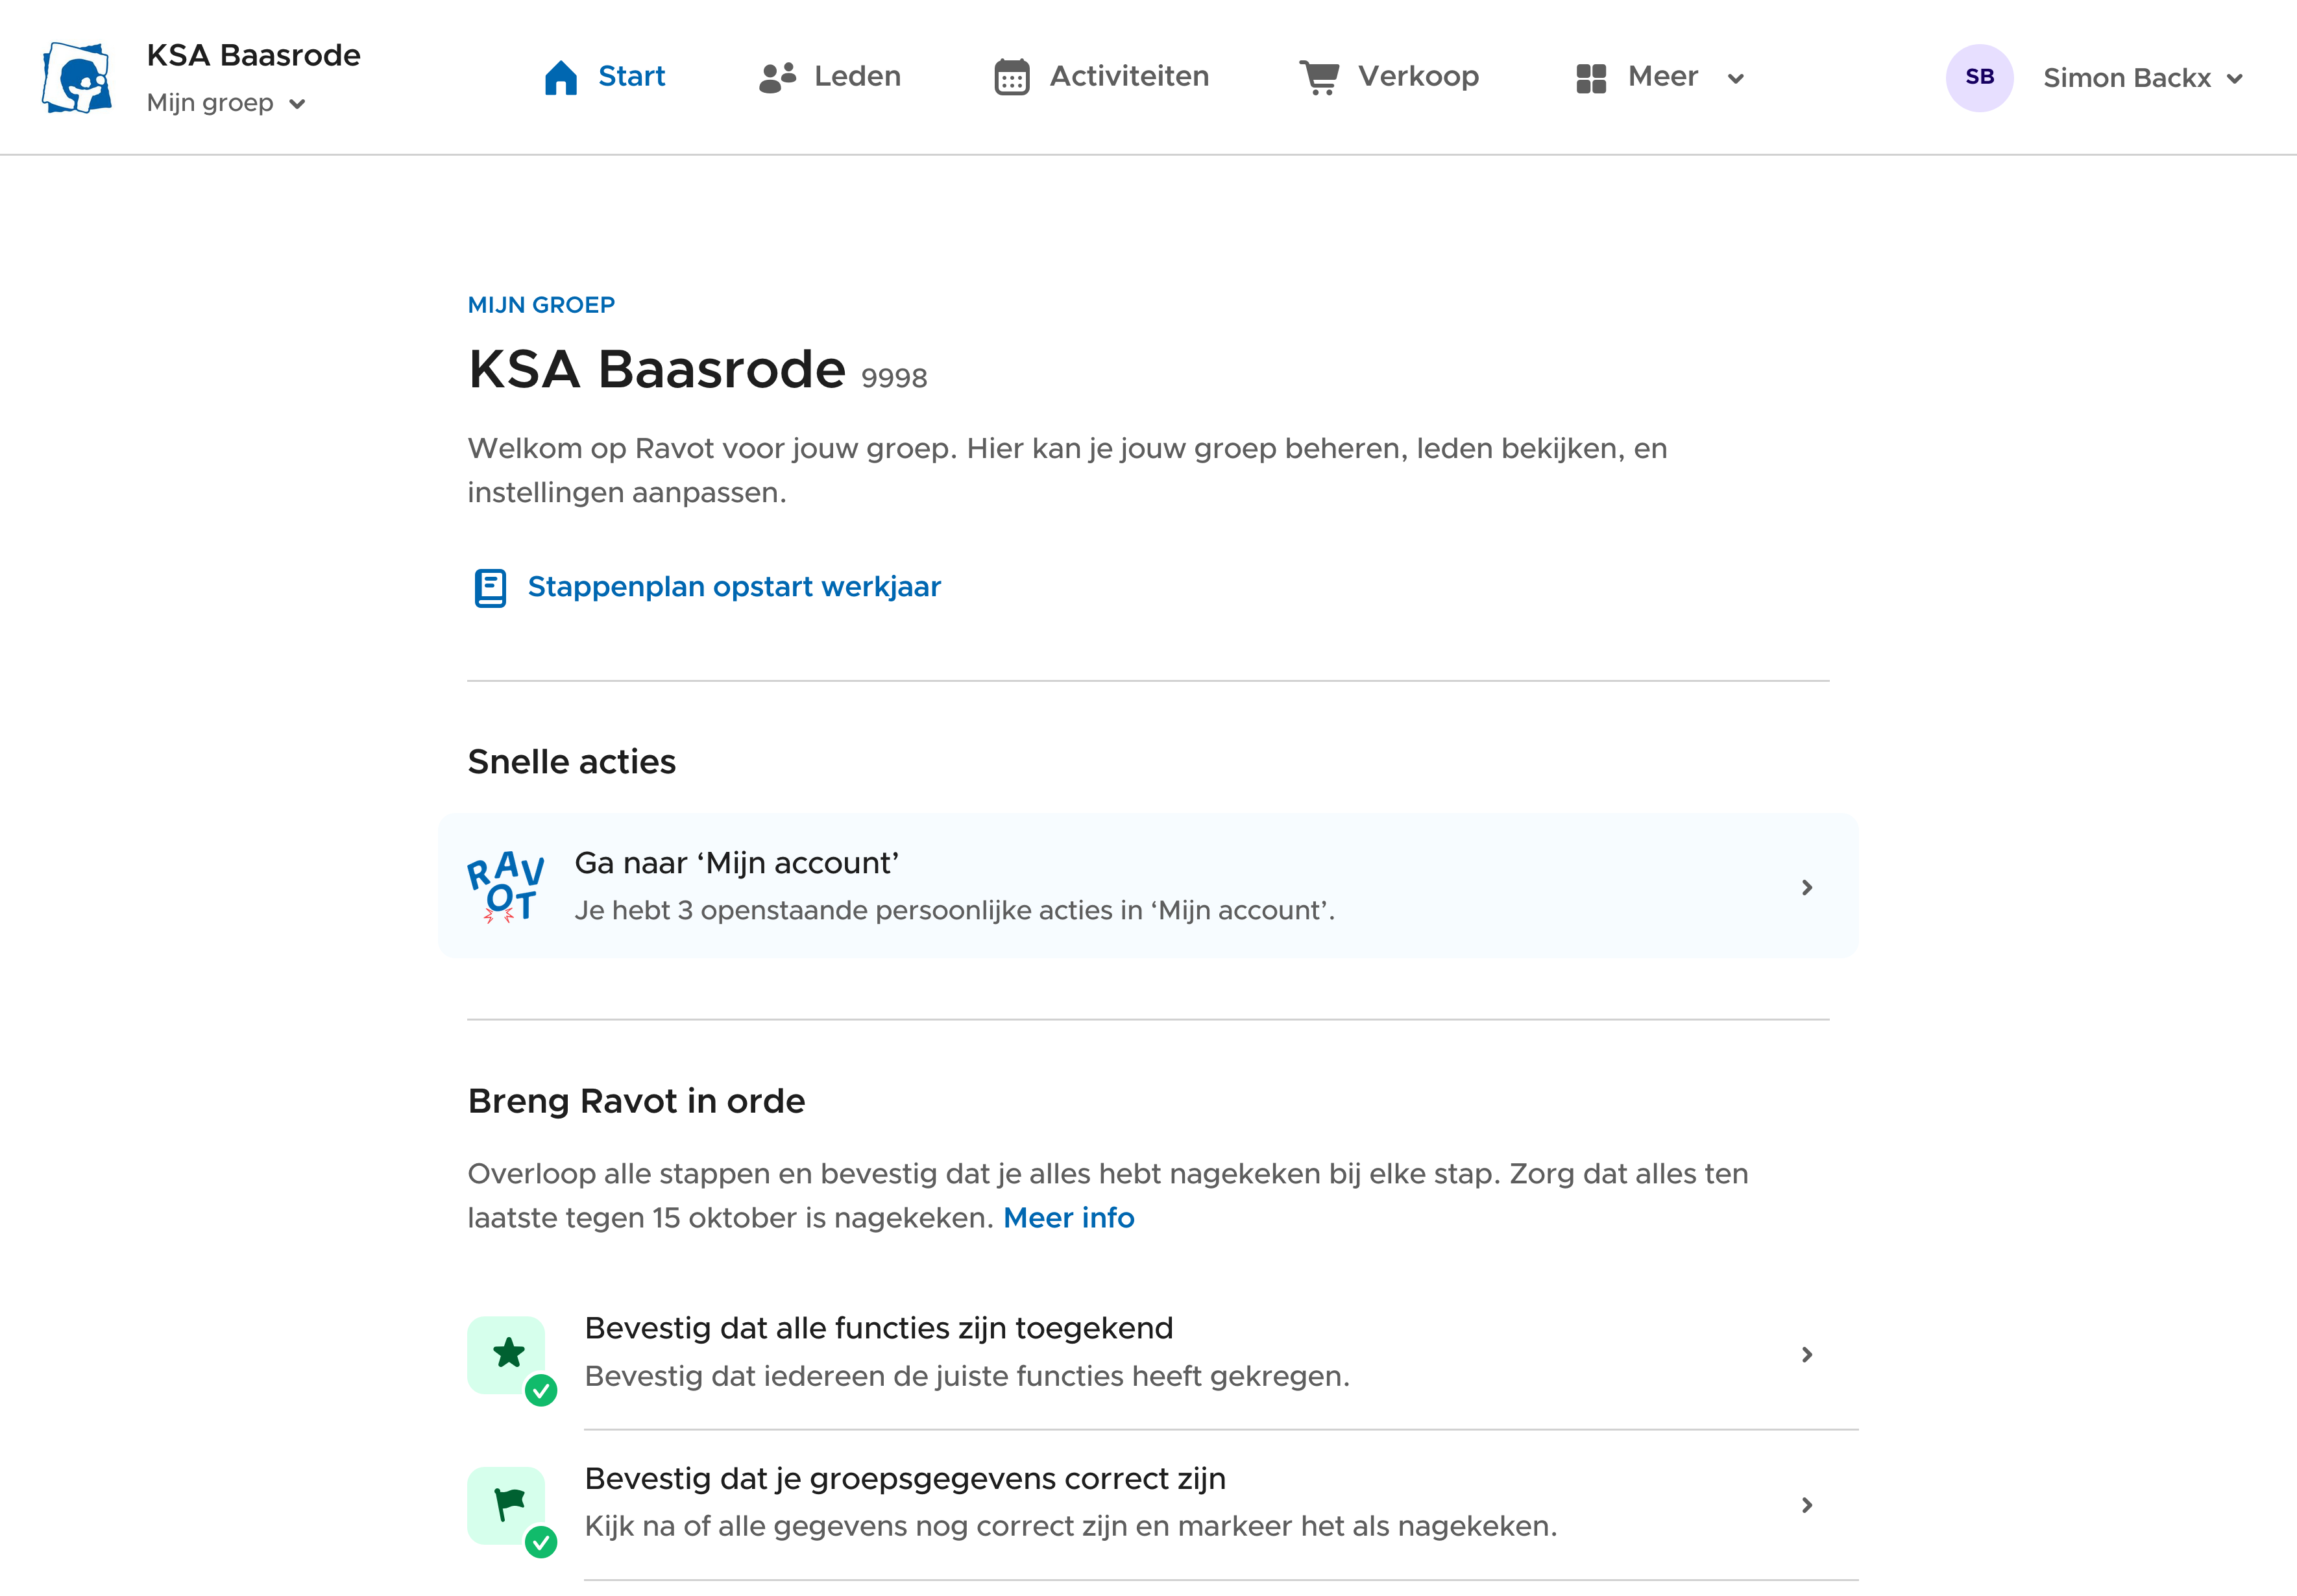Click the Meer info link
This screenshot has height=1596, width=2297.
tap(1068, 1217)
